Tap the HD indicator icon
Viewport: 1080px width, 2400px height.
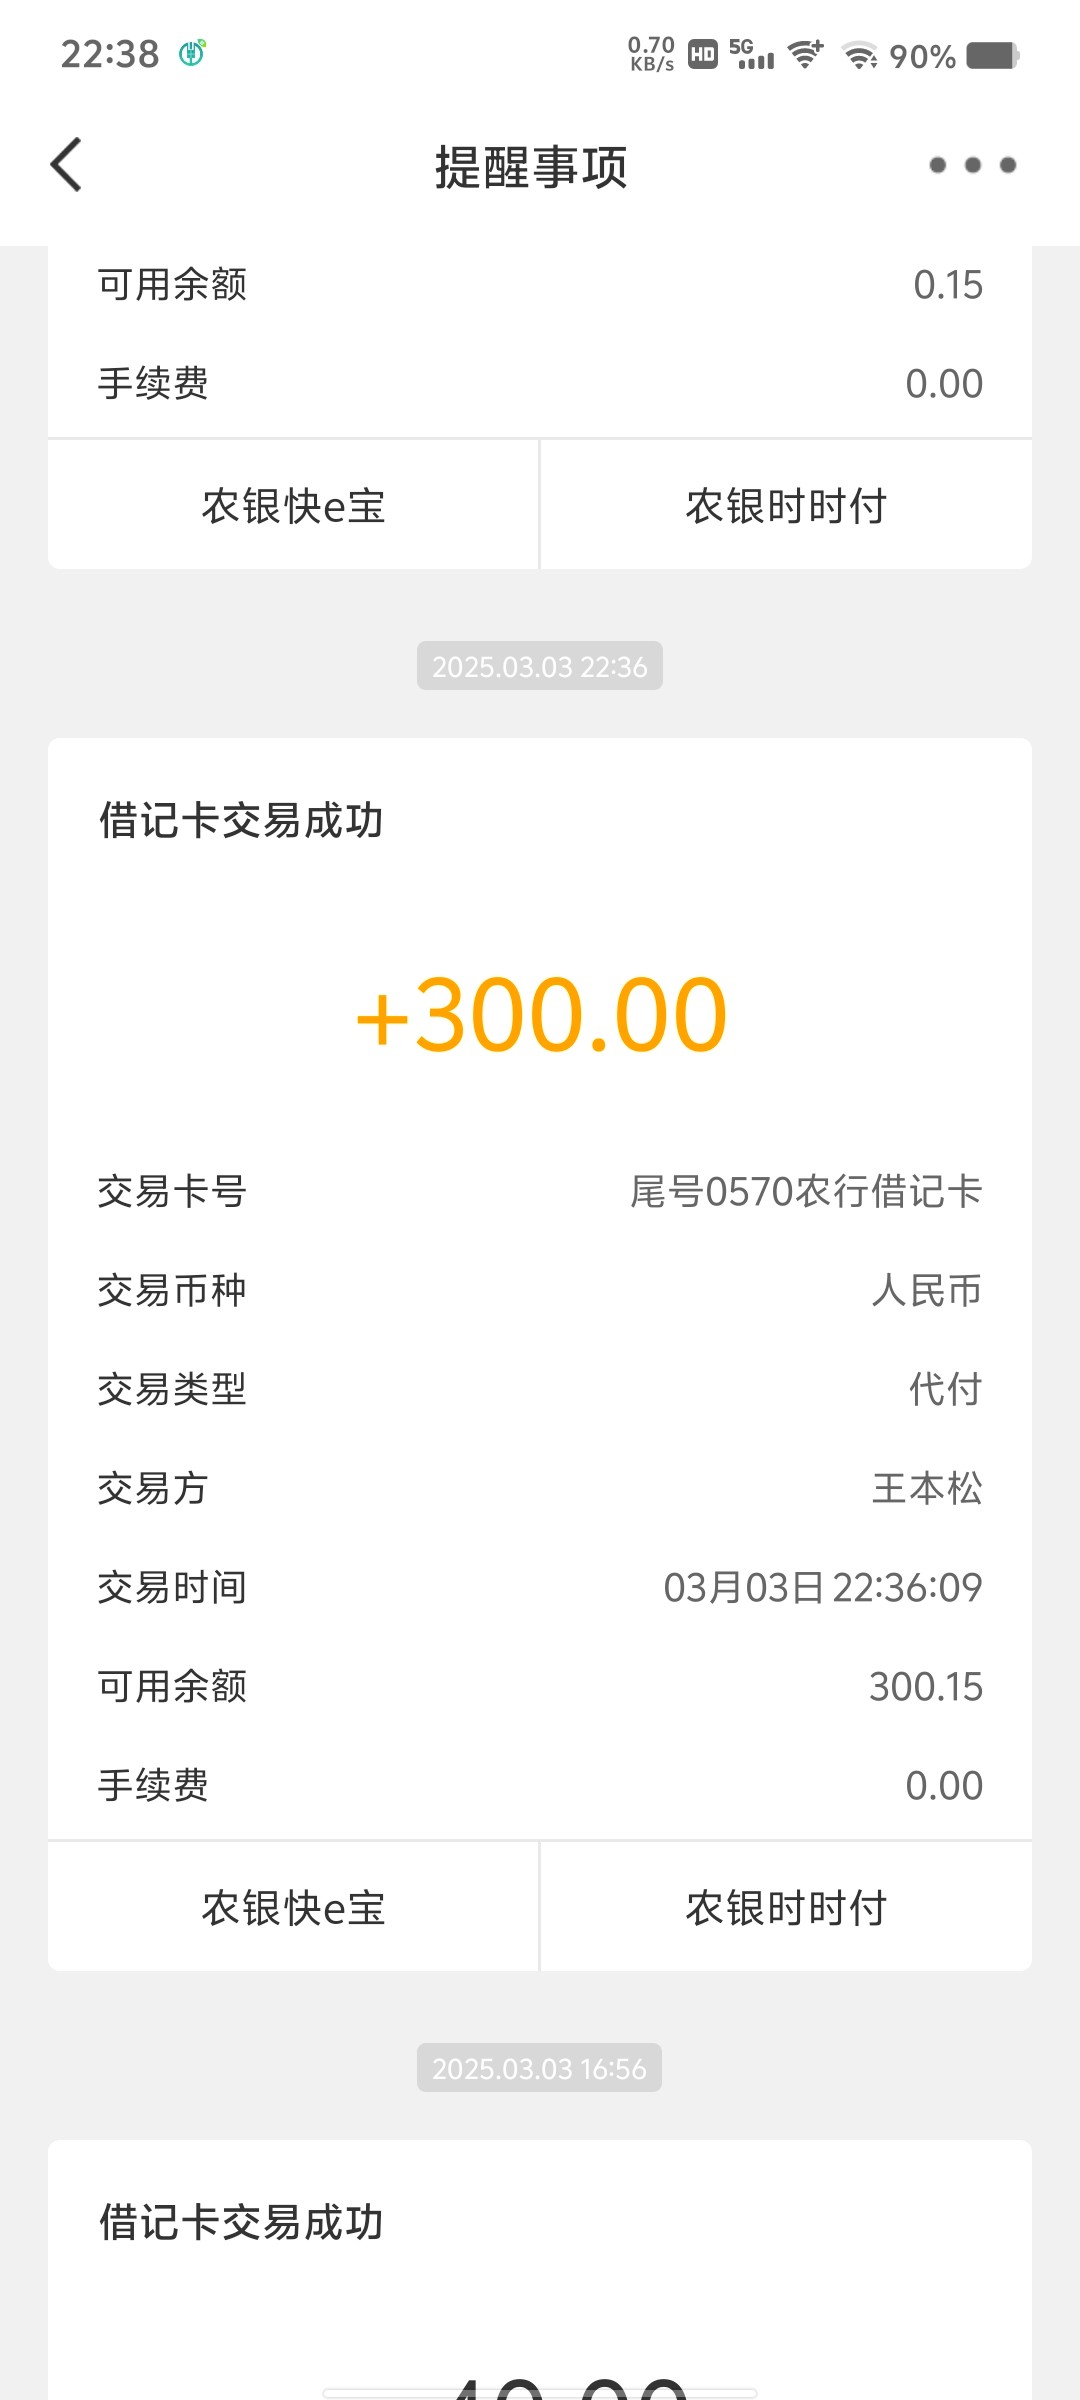click(703, 54)
